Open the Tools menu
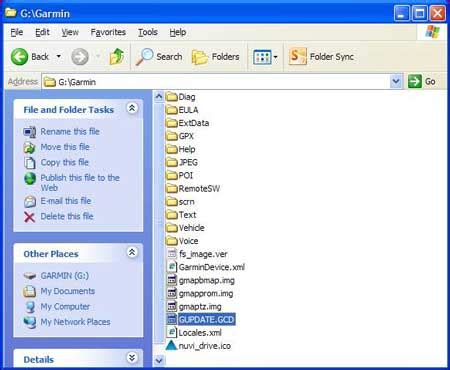Image resolution: width=450 pixels, height=370 pixels. (148, 32)
